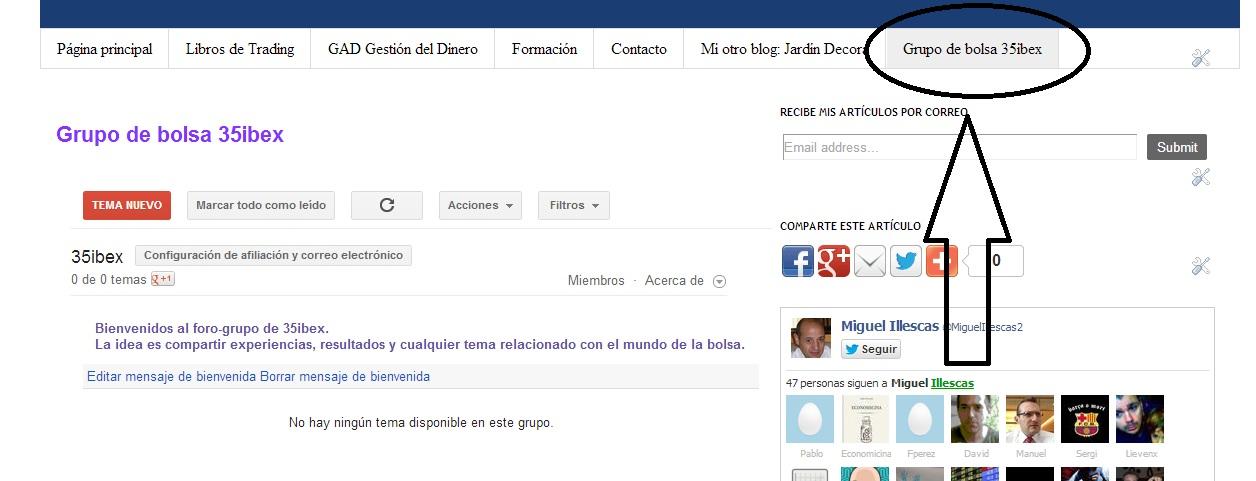The image size is (1256, 481).
Task: Click the Google +1 badge under 35ibex
Action: (163, 279)
